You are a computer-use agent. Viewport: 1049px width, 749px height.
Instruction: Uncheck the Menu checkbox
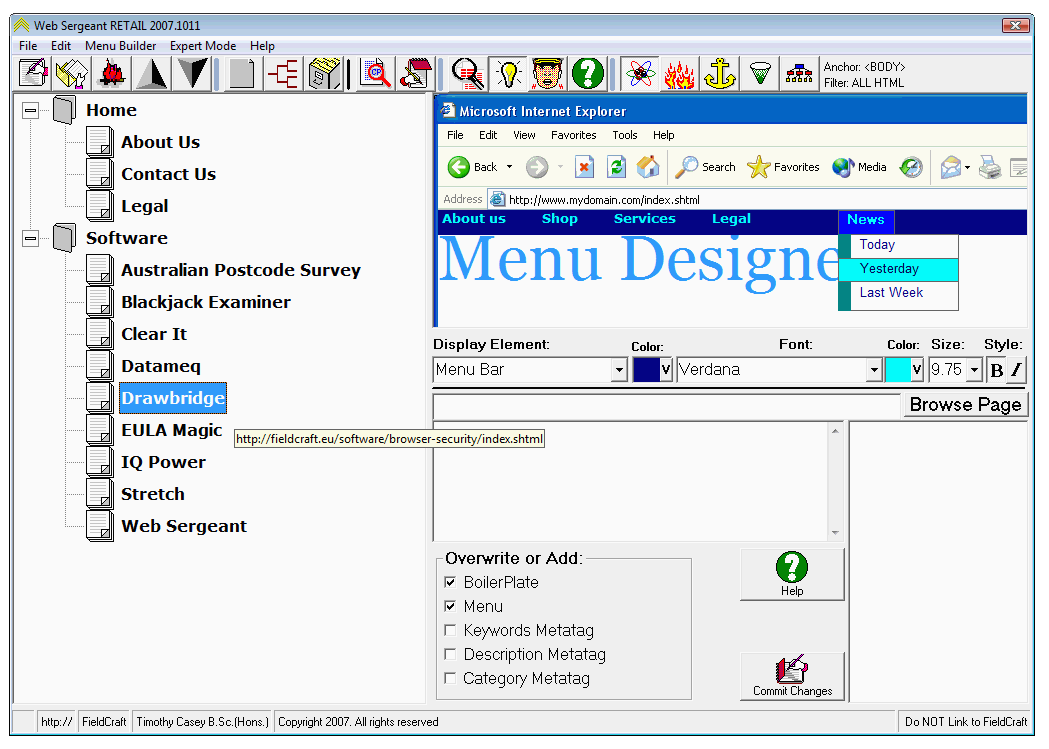click(450, 607)
